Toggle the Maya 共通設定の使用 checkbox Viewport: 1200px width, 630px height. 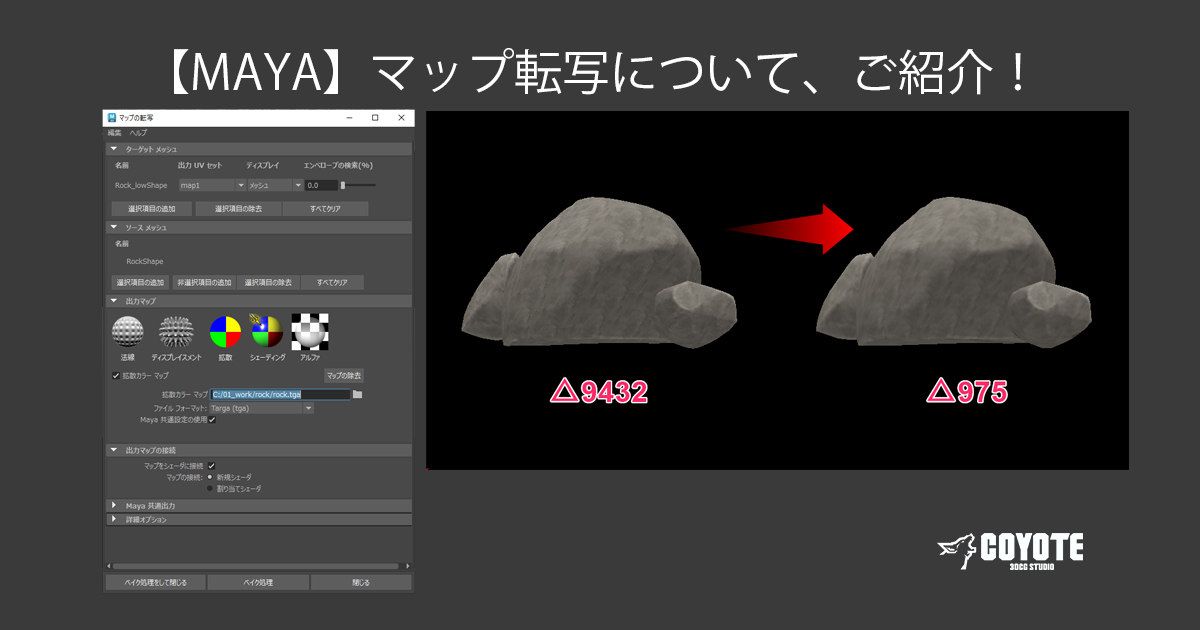[212, 420]
